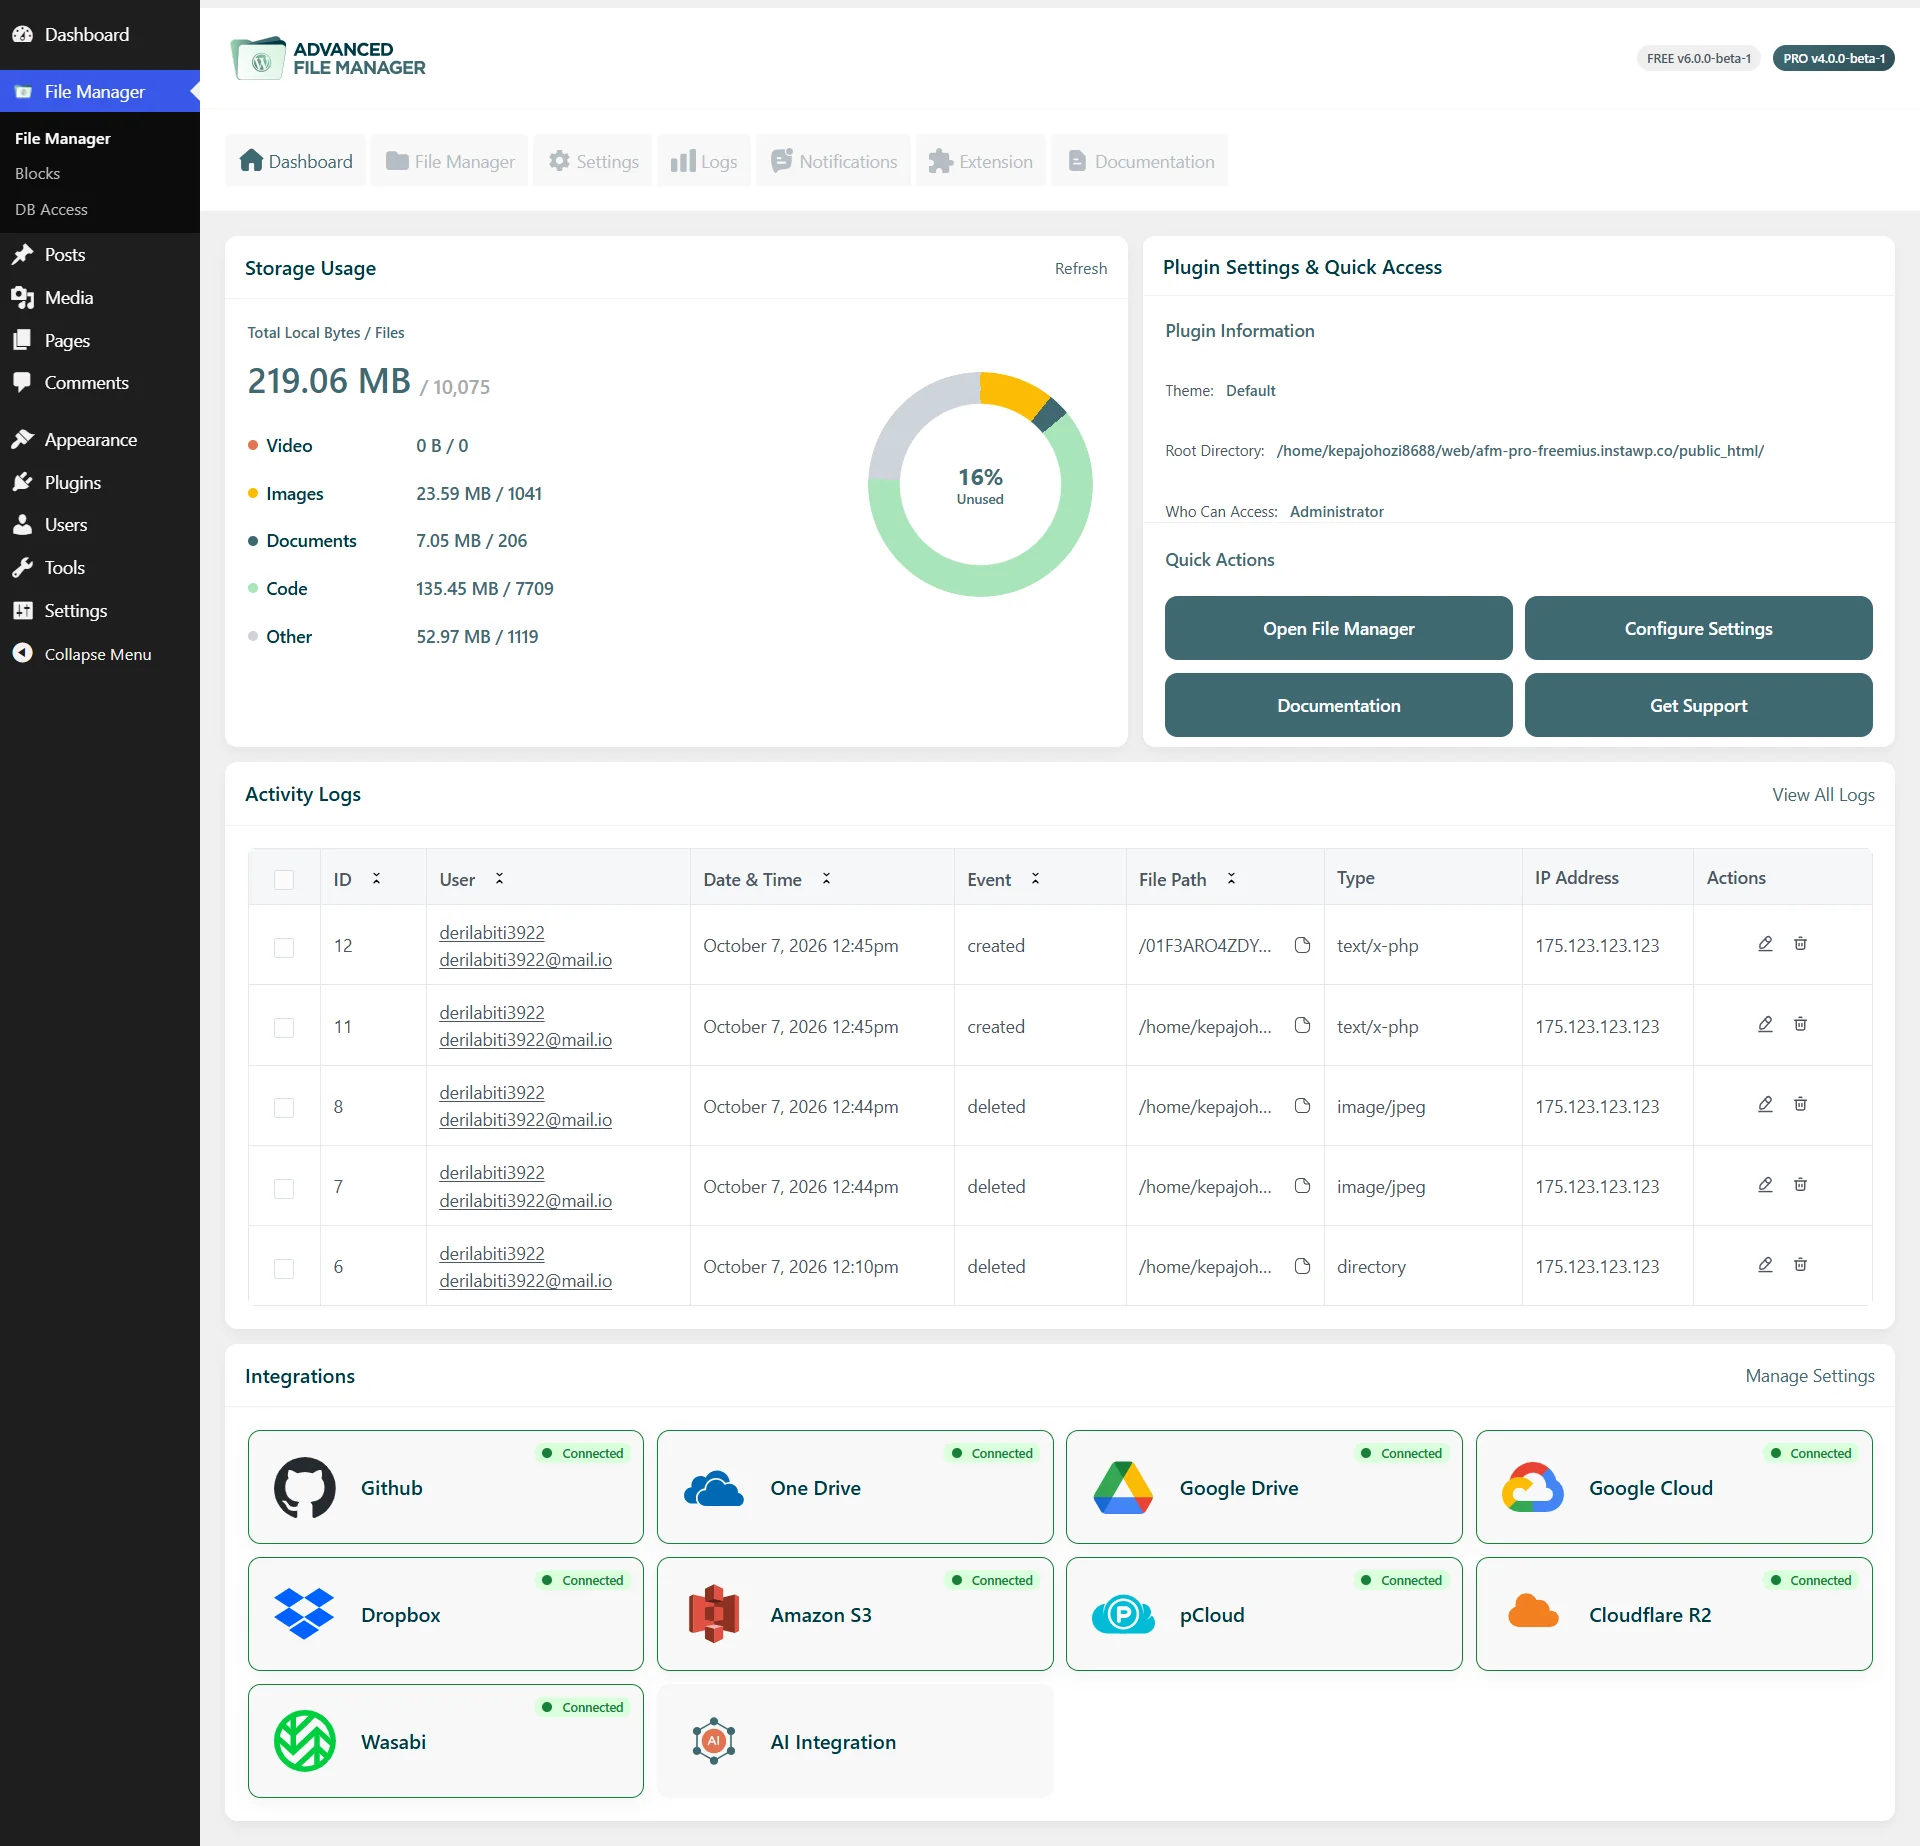This screenshot has height=1846, width=1920.
Task: Click the trash icon for log ID 8
Action: 1800,1104
